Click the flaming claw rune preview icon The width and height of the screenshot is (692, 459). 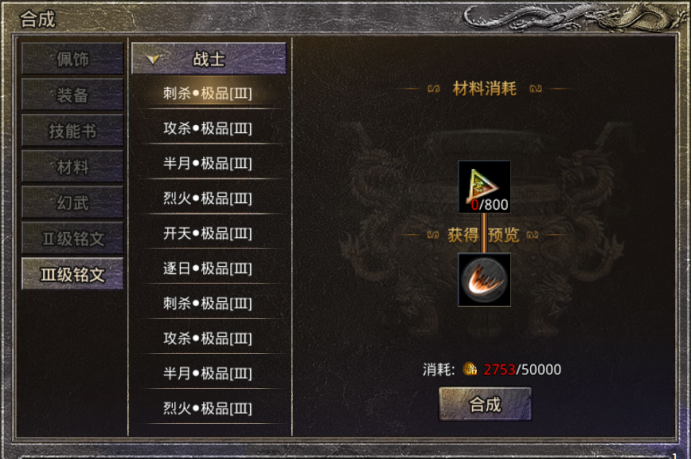point(484,279)
